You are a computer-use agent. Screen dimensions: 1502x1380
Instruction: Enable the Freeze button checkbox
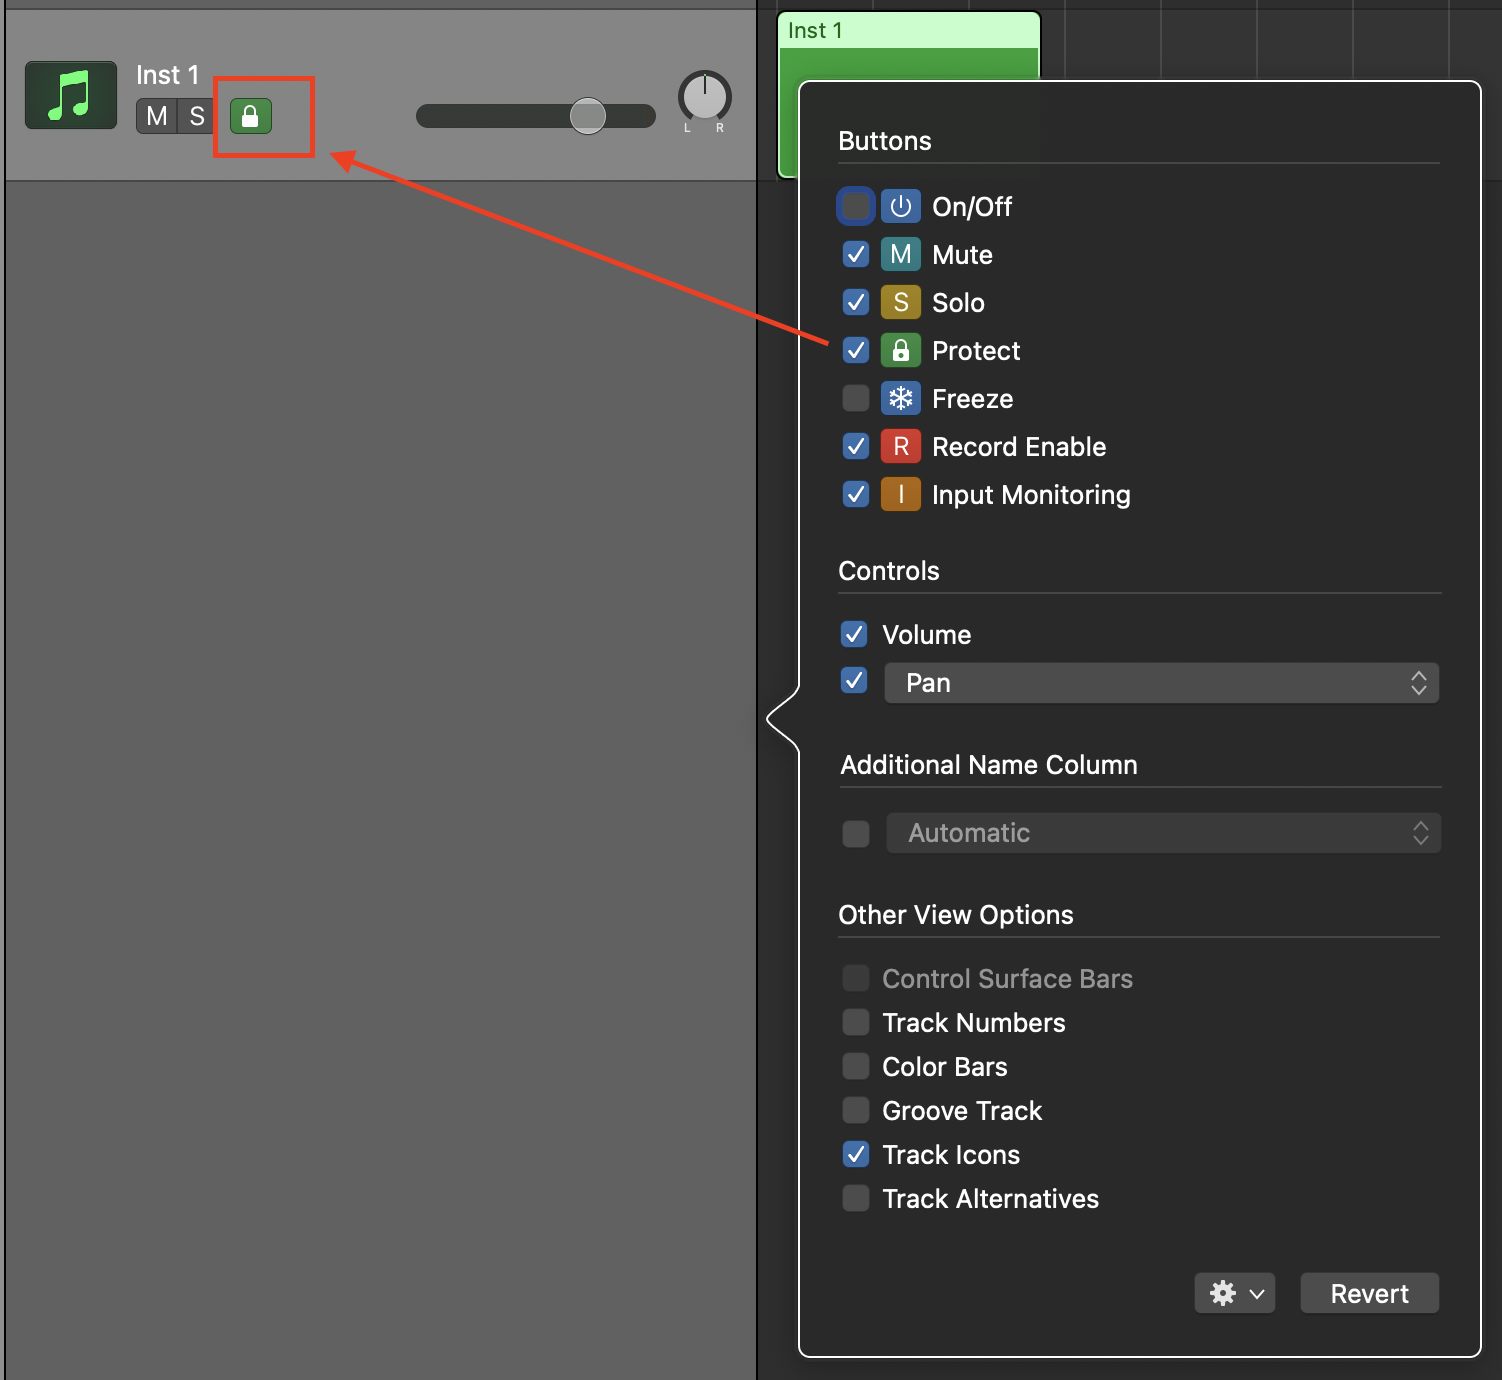point(856,398)
